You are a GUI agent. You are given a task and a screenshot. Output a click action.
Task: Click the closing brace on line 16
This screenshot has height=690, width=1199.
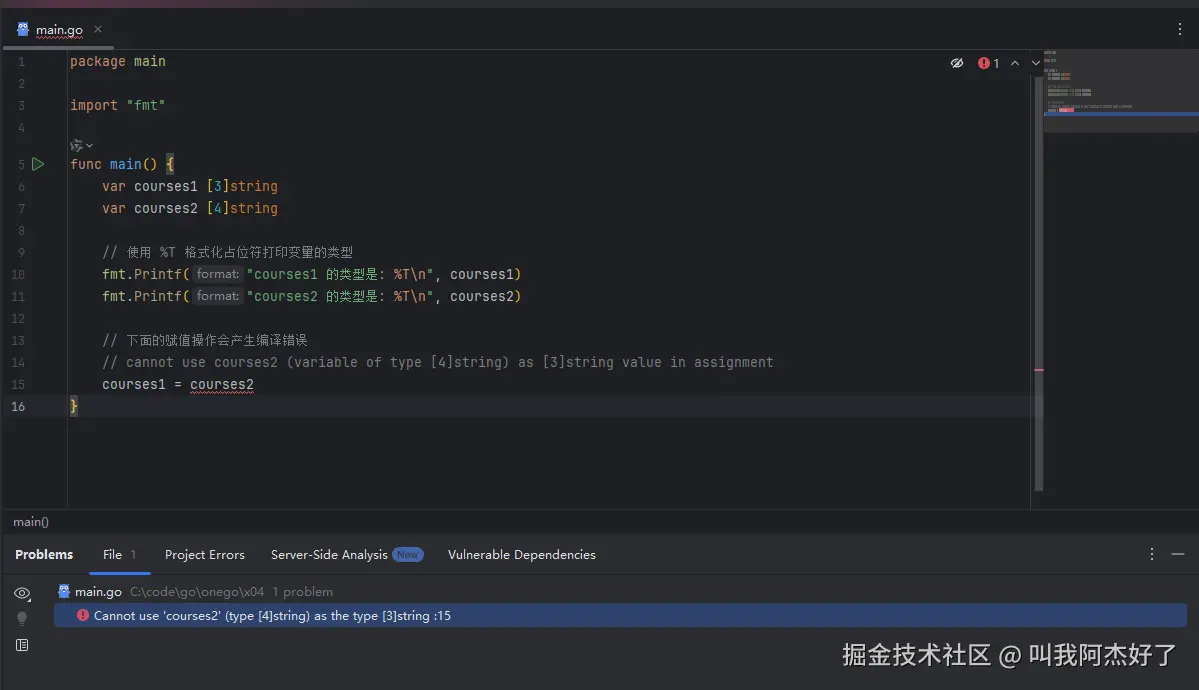(73, 407)
